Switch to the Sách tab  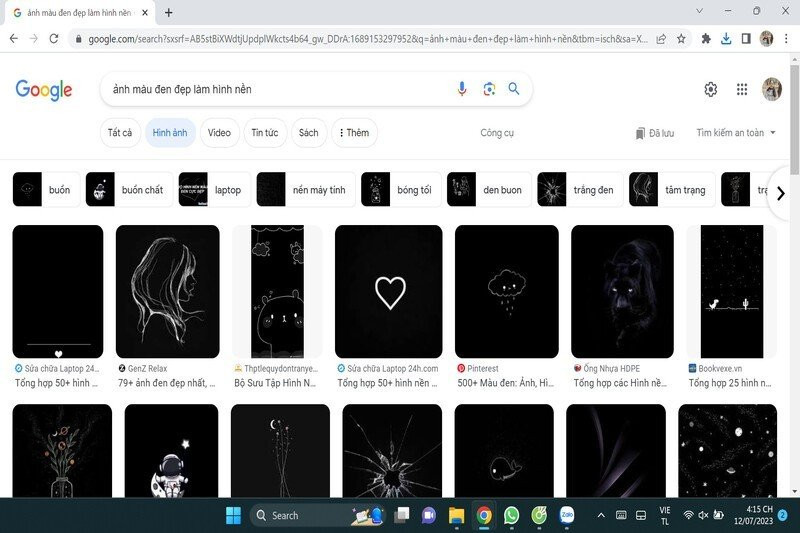(x=309, y=133)
